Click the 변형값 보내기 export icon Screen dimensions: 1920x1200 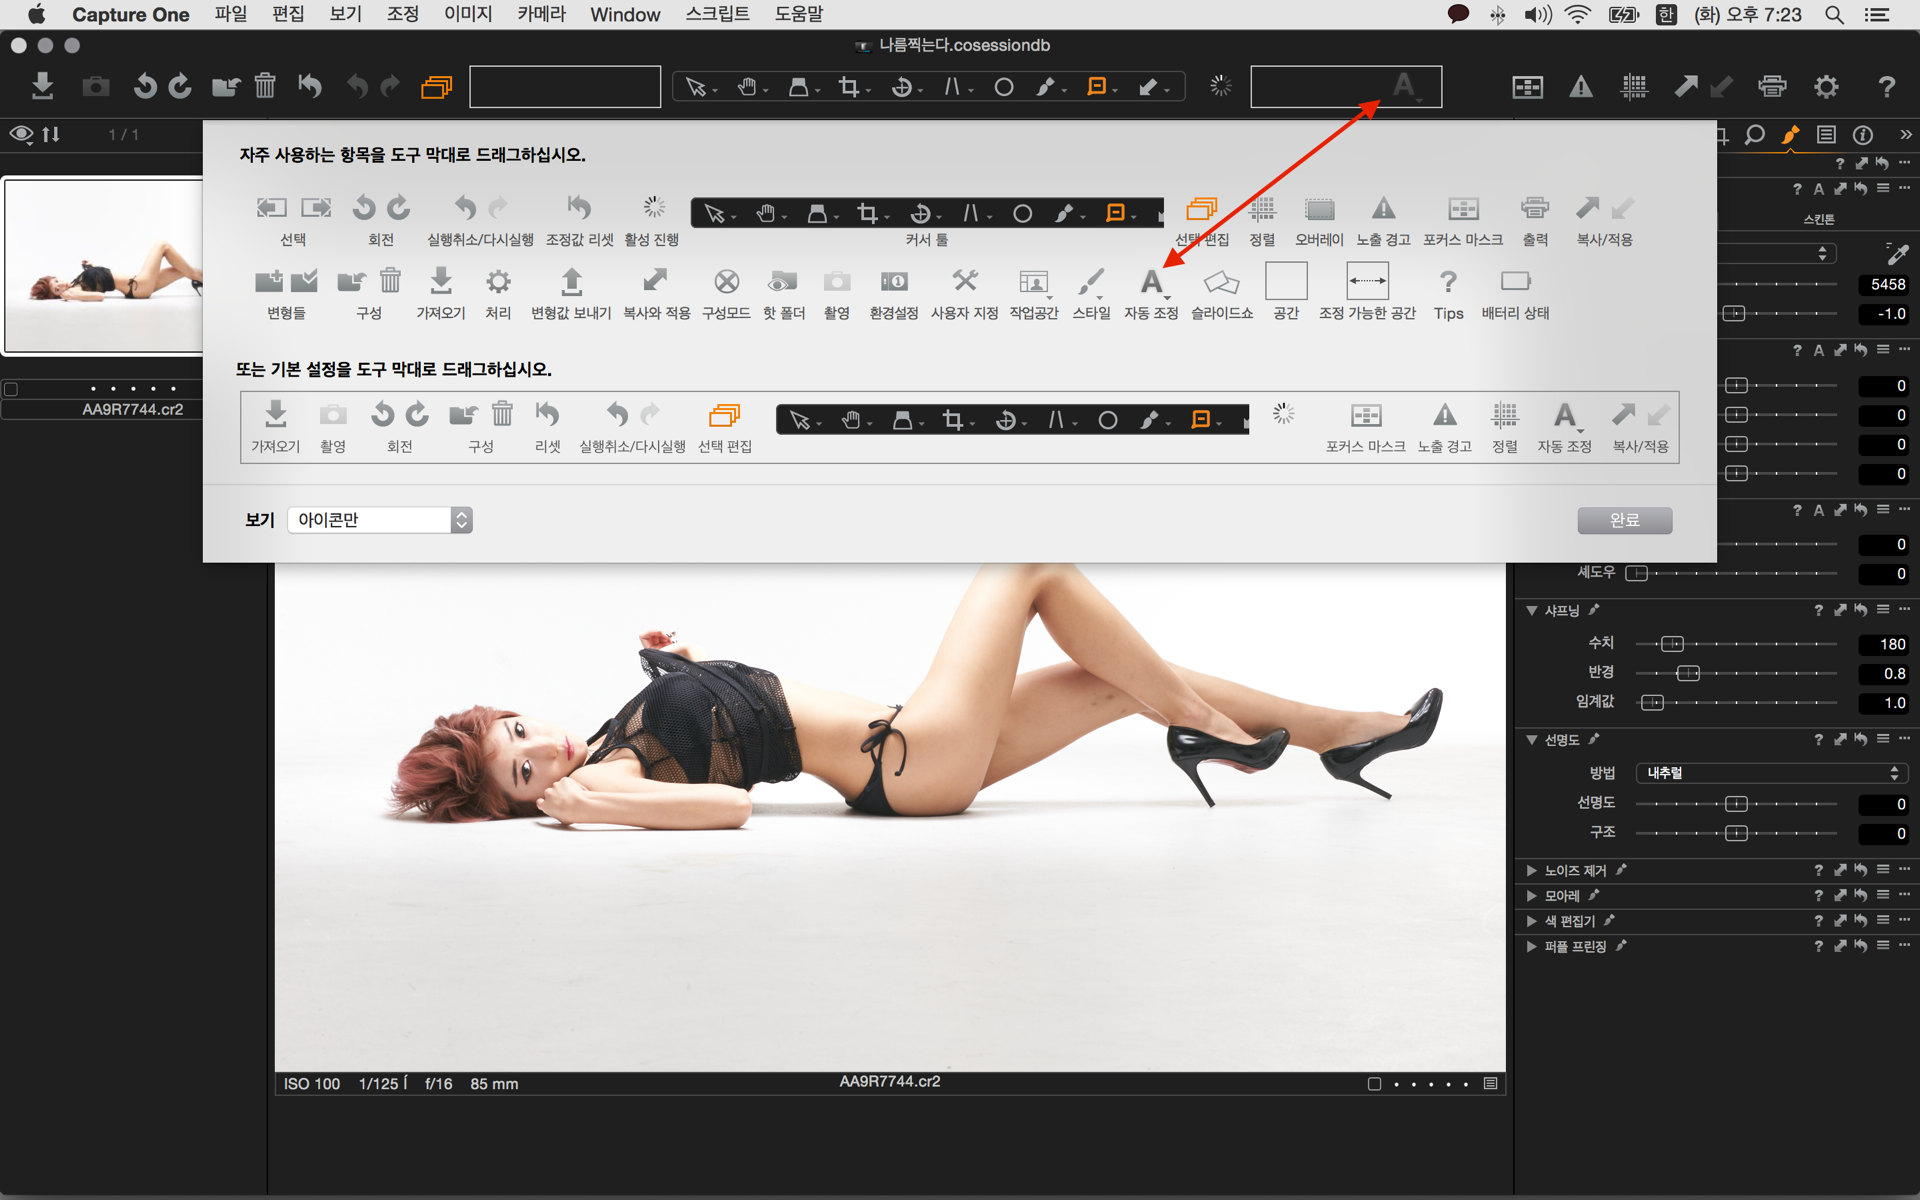tap(571, 282)
